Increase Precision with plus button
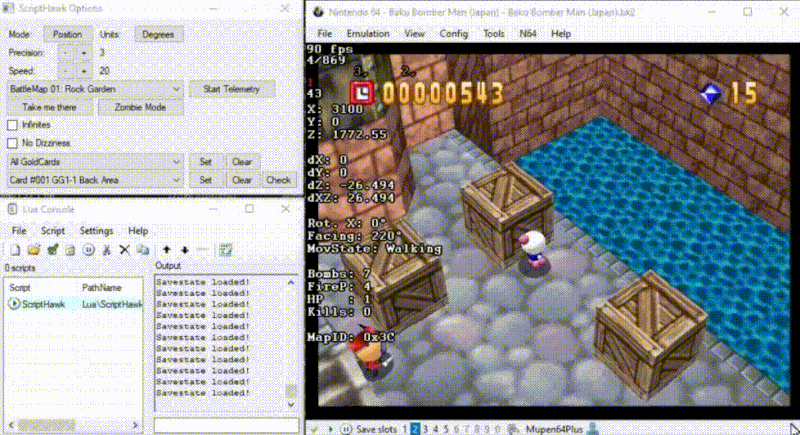 point(84,53)
